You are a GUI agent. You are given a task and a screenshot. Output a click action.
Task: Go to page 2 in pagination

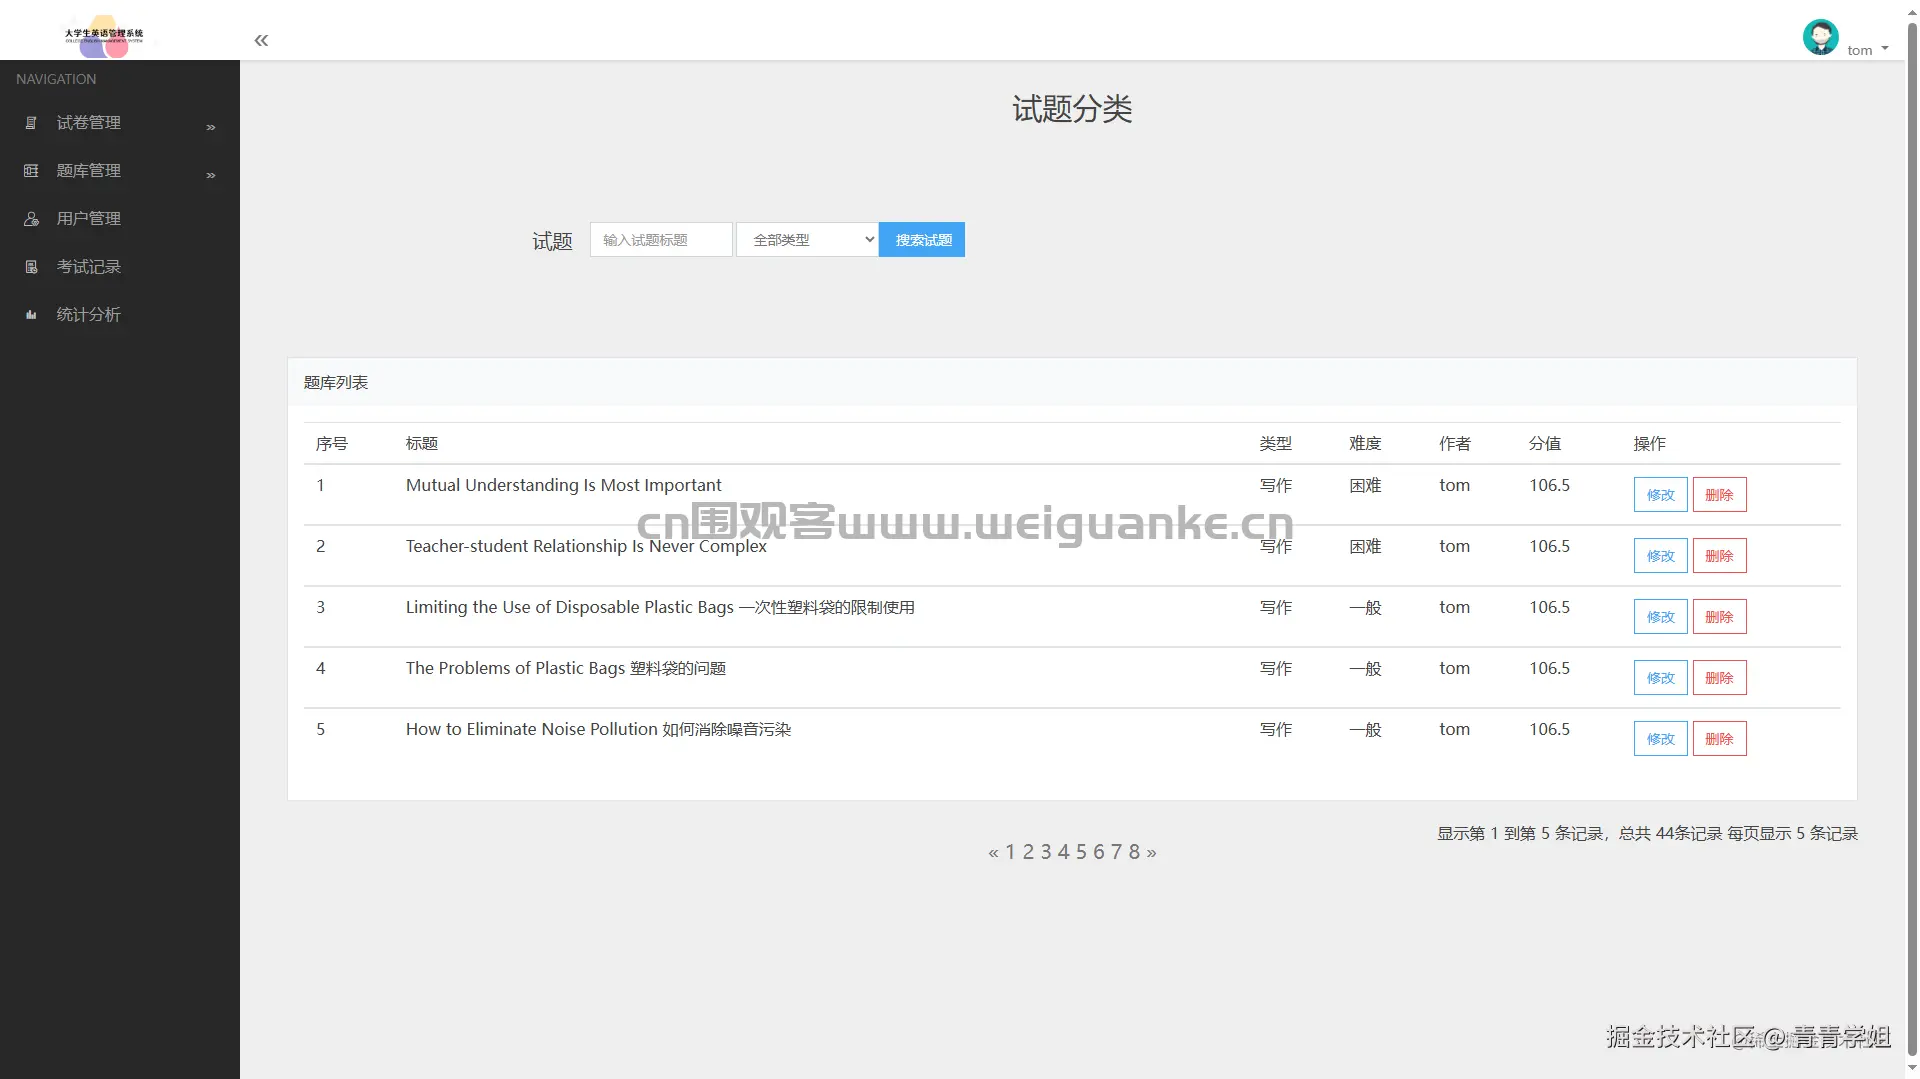coord(1028,852)
